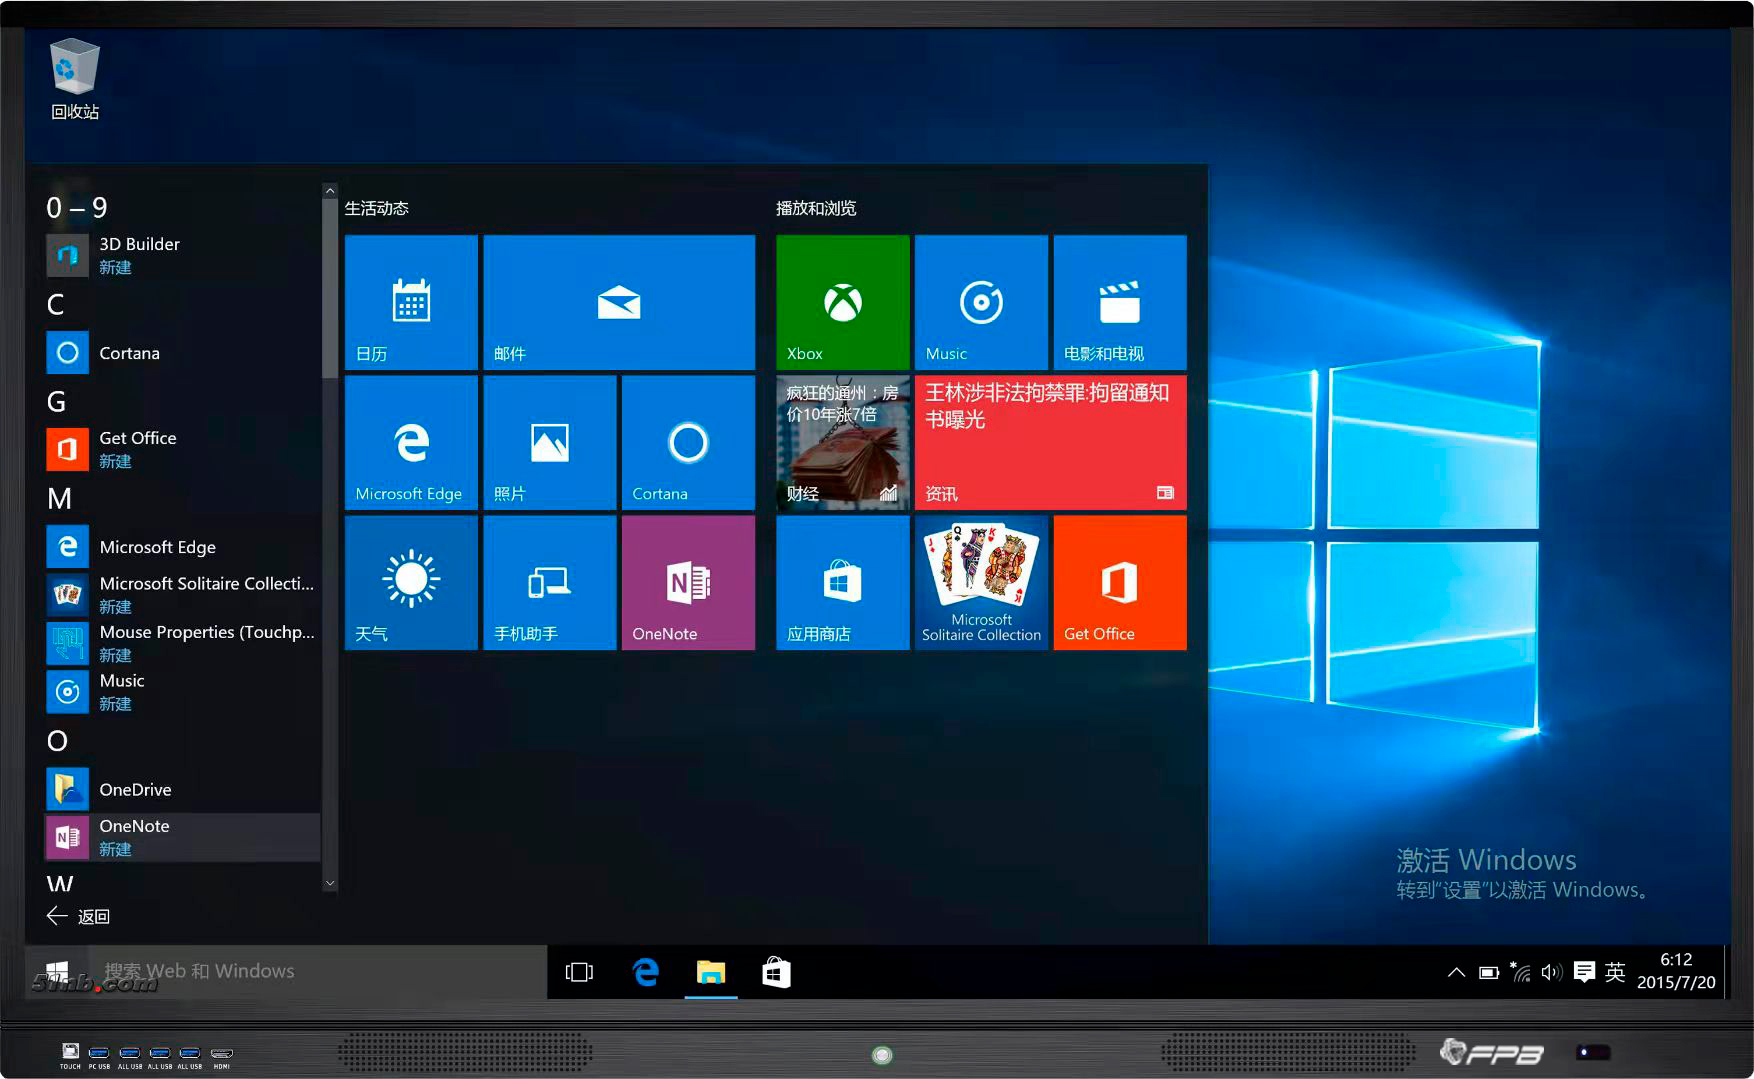Launch the Xbox tile
Image resolution: width=1754 pixels, height=1079 pixels.
coord(843,302)
